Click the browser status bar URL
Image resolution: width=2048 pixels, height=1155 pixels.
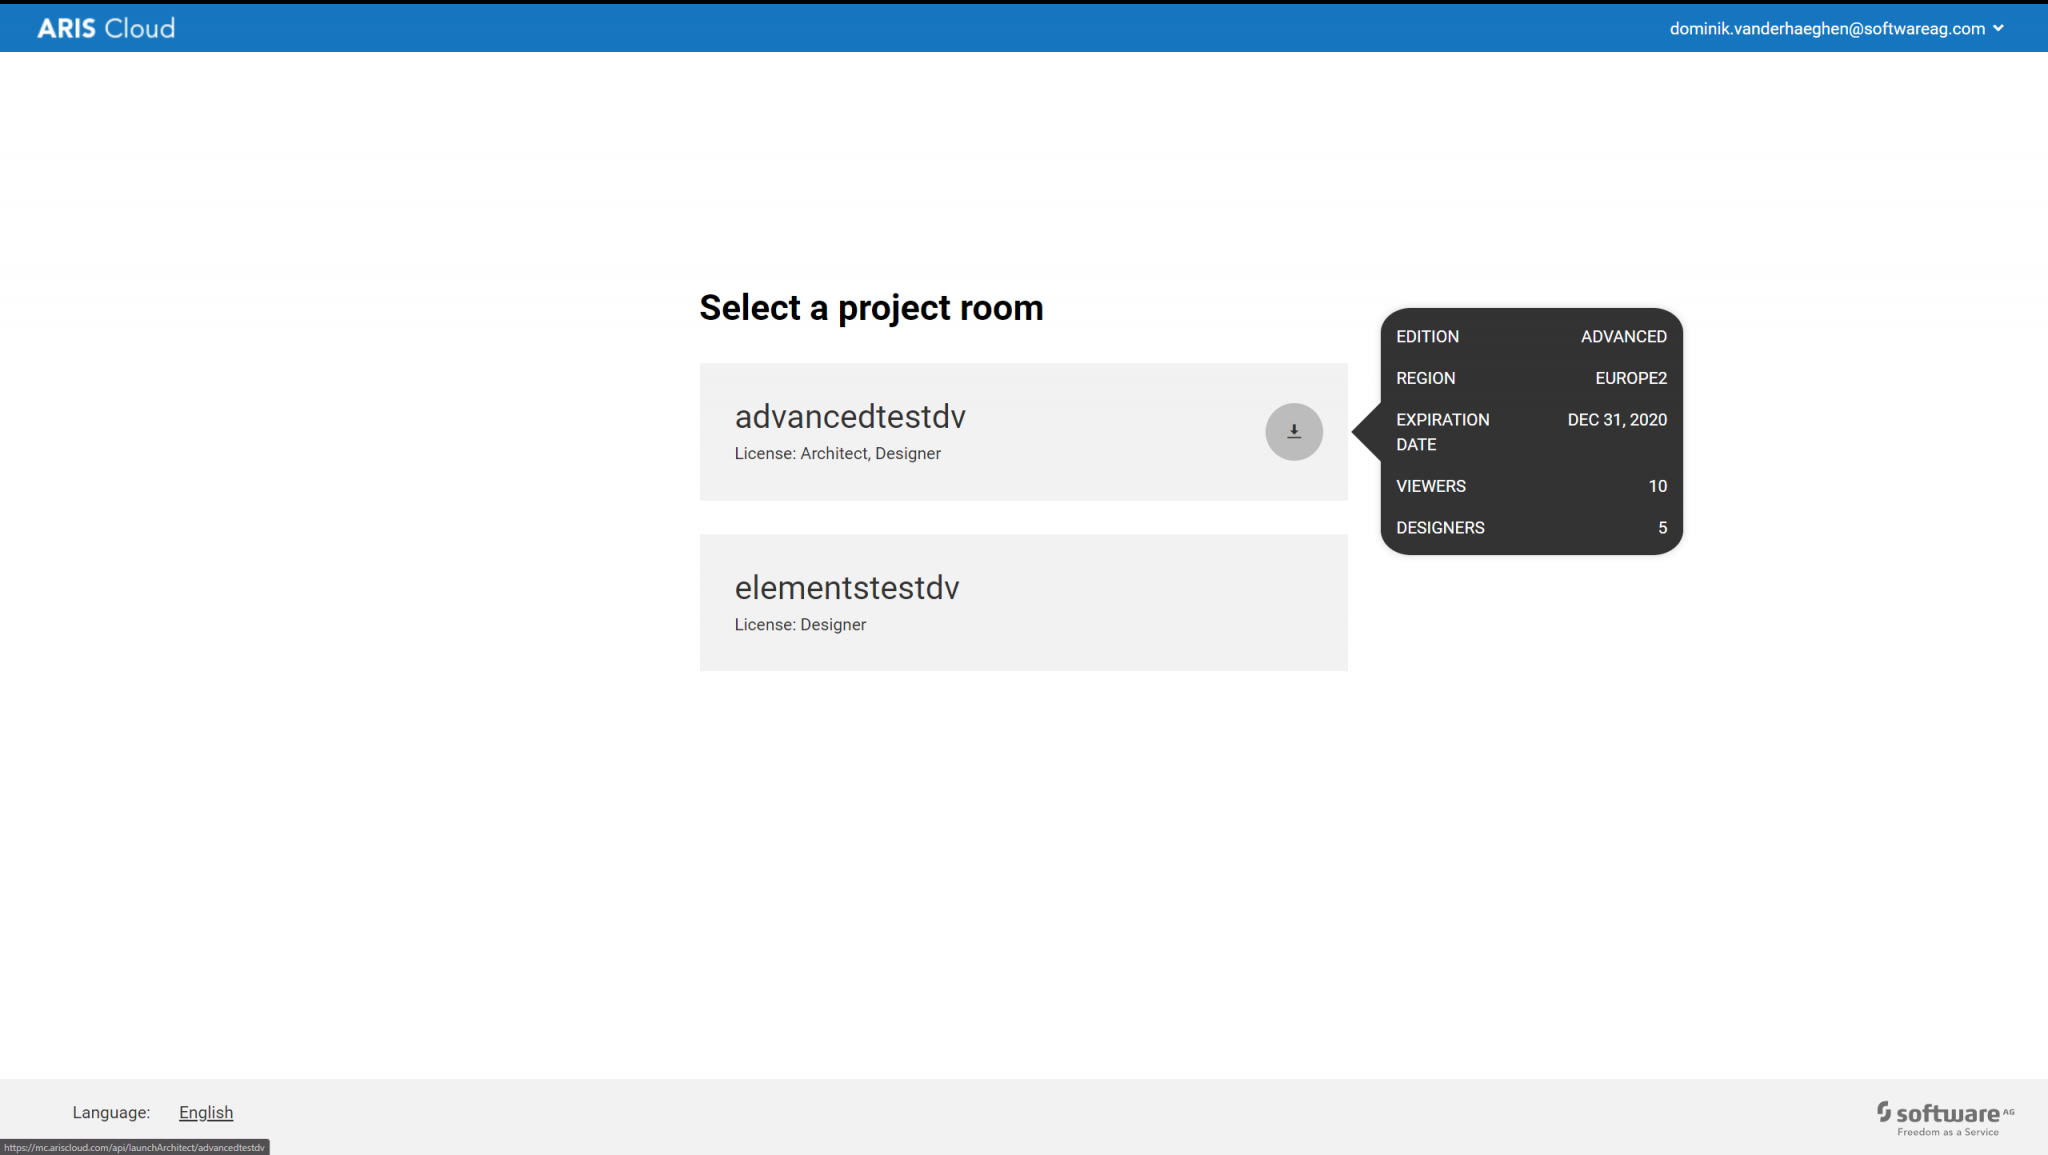click(134, 1147)
